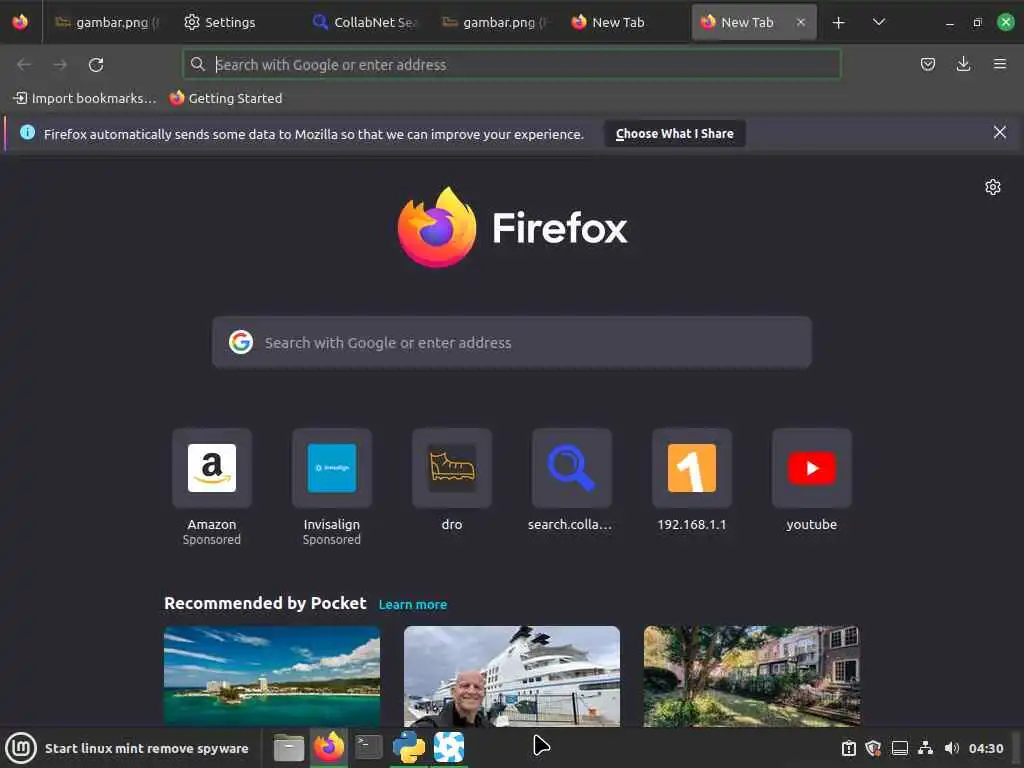
Task: Switch to the second gambar.png tab
Action: (495, 22)
